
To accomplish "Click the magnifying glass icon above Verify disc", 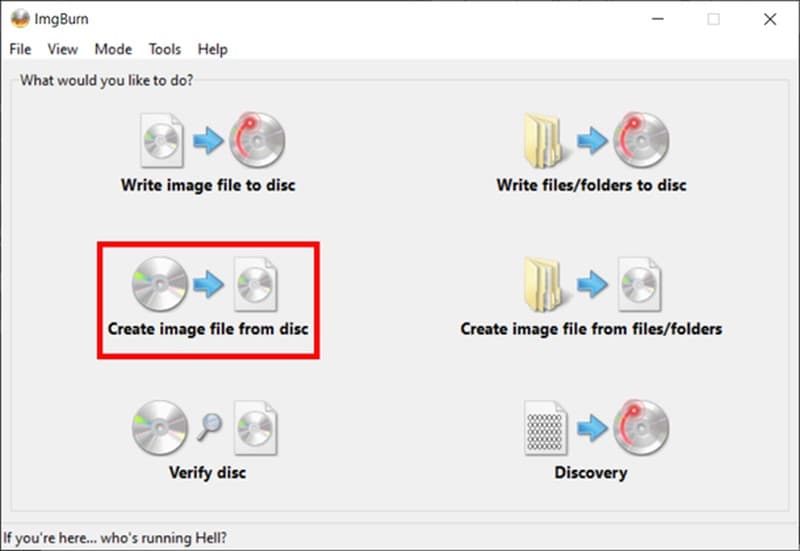I will click(x=208, y=427).
